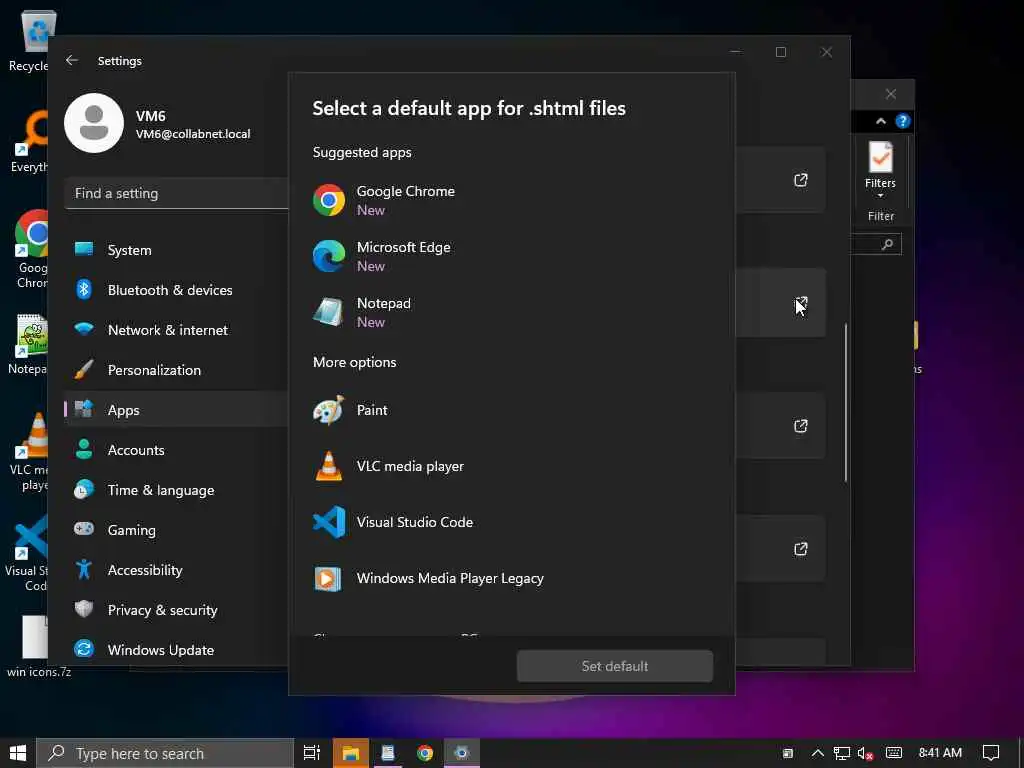The image size is (1024, 768).
Task: Go back with the Settings back arrow
Action: click(x=72, y=60)
